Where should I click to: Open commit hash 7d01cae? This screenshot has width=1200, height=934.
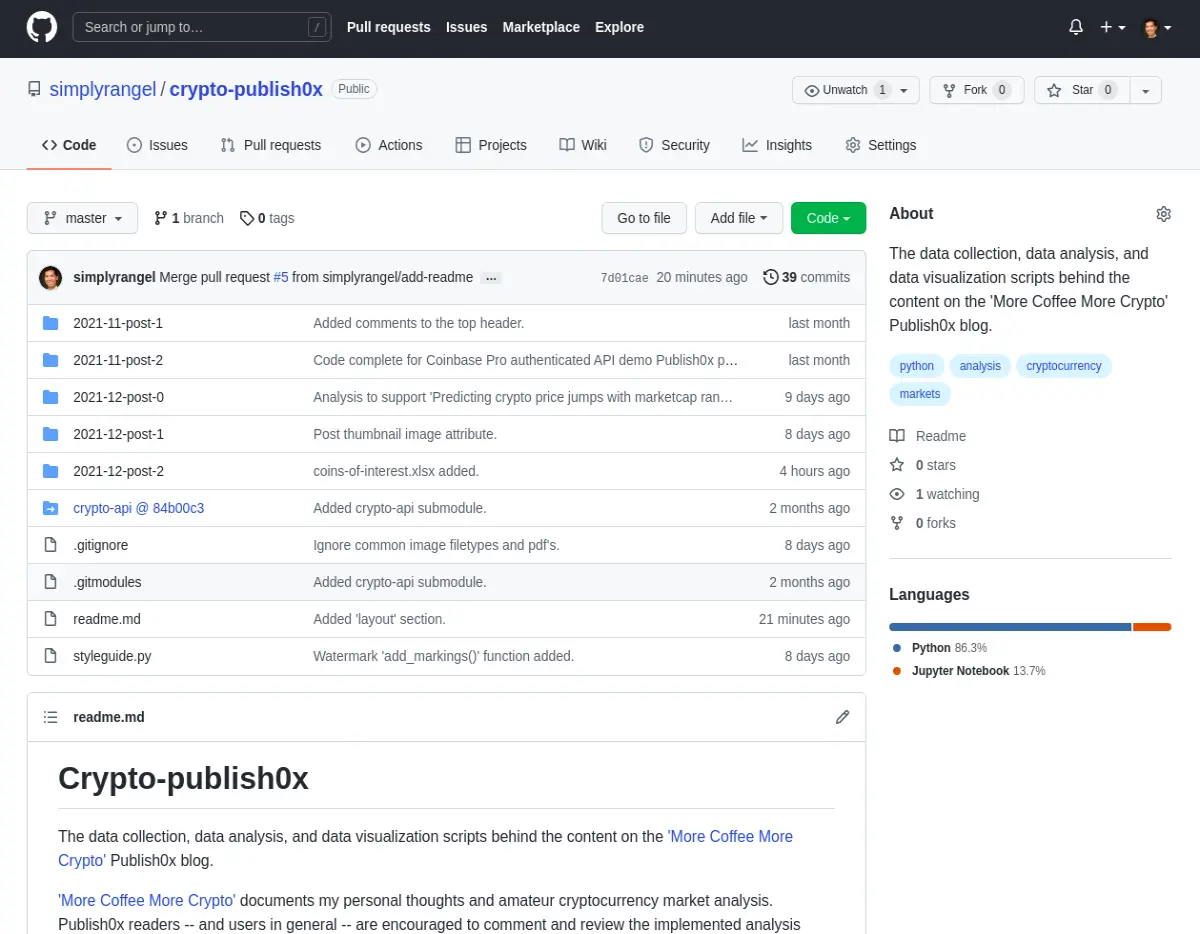click(625, 278)
